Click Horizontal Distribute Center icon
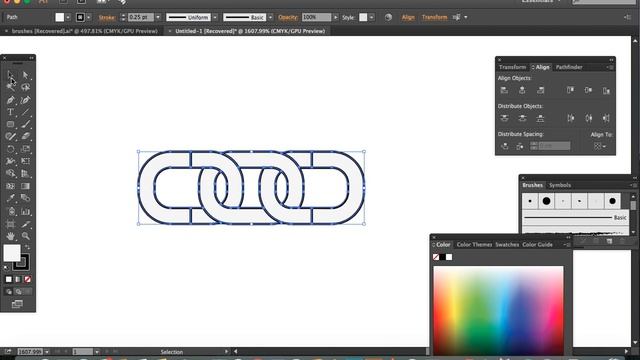The height and width of the screenshot is (360, 640). click(x=589, y=118)
